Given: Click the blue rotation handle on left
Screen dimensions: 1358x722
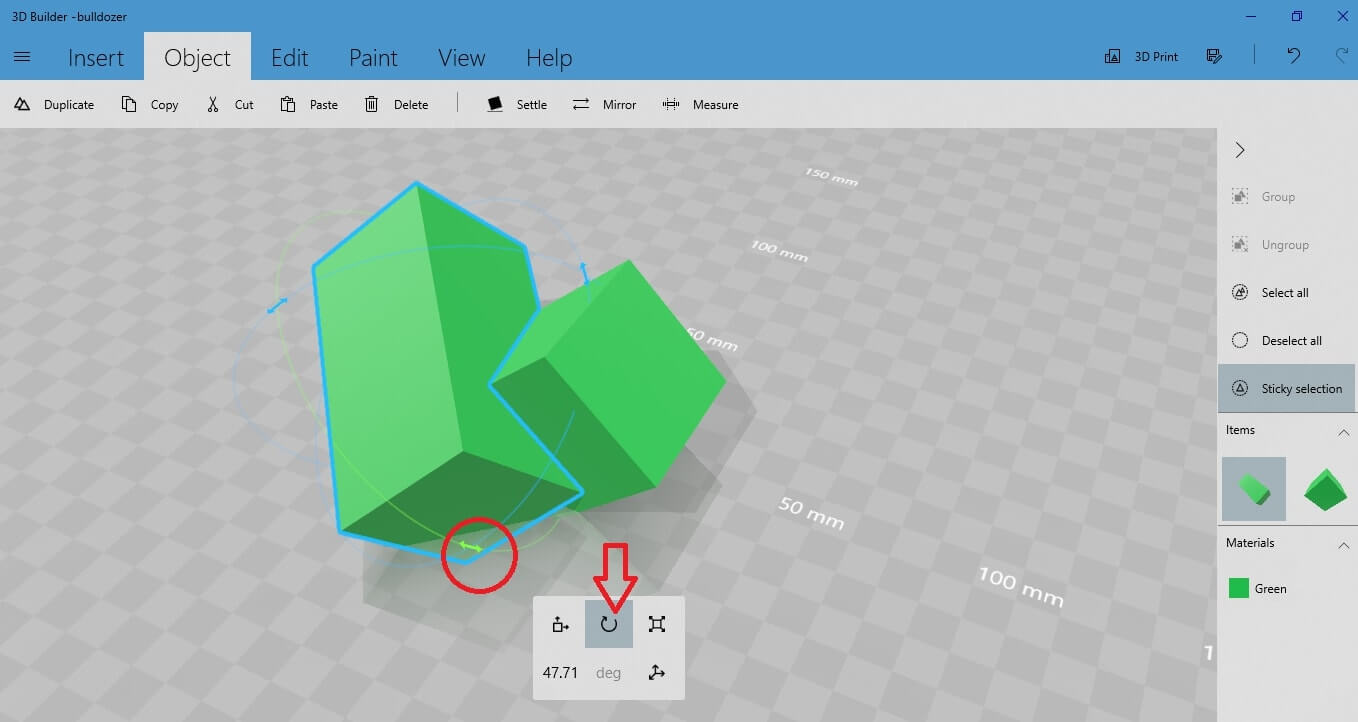Looking at the screenshot, I should (278, 304).
